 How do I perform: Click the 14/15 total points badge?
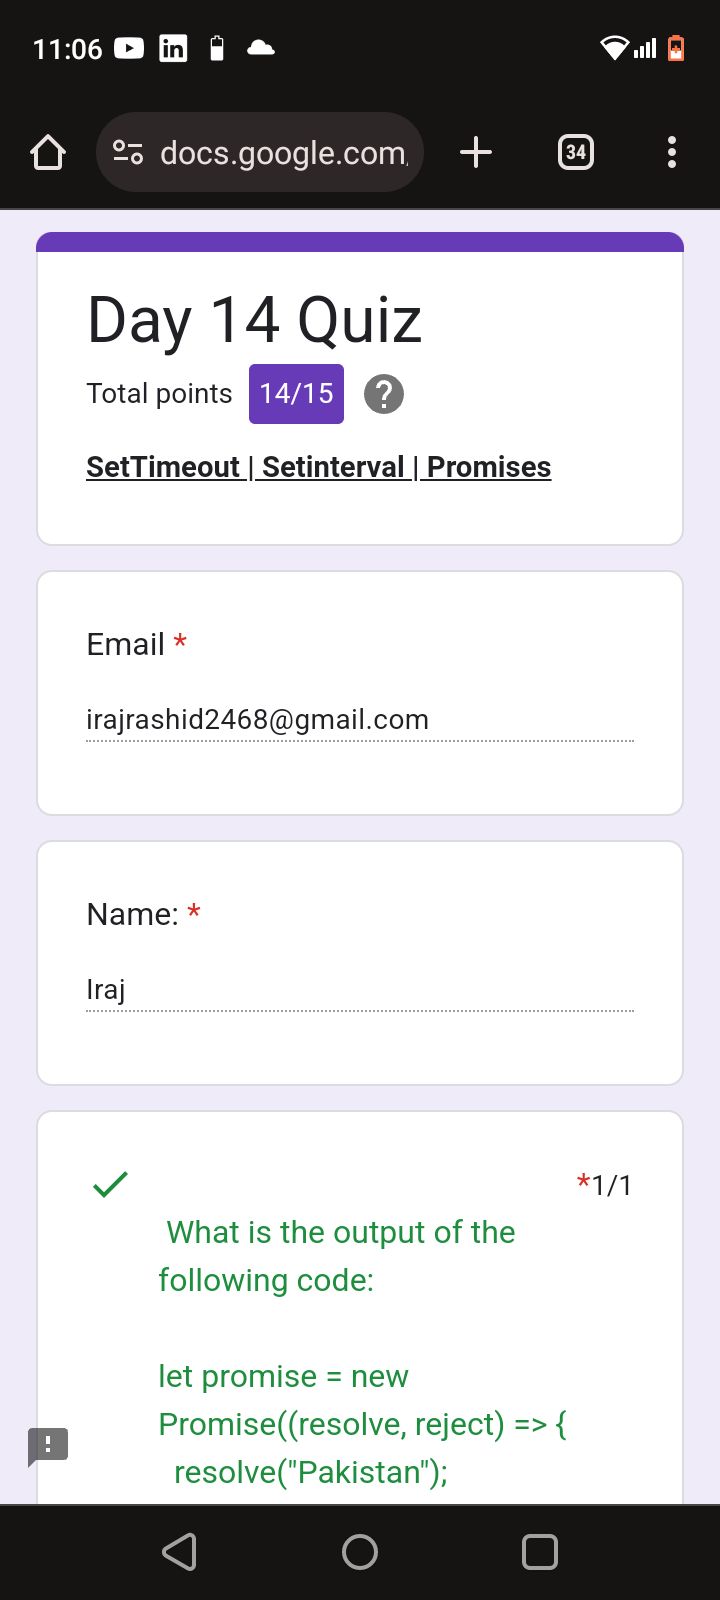(296, 394)
